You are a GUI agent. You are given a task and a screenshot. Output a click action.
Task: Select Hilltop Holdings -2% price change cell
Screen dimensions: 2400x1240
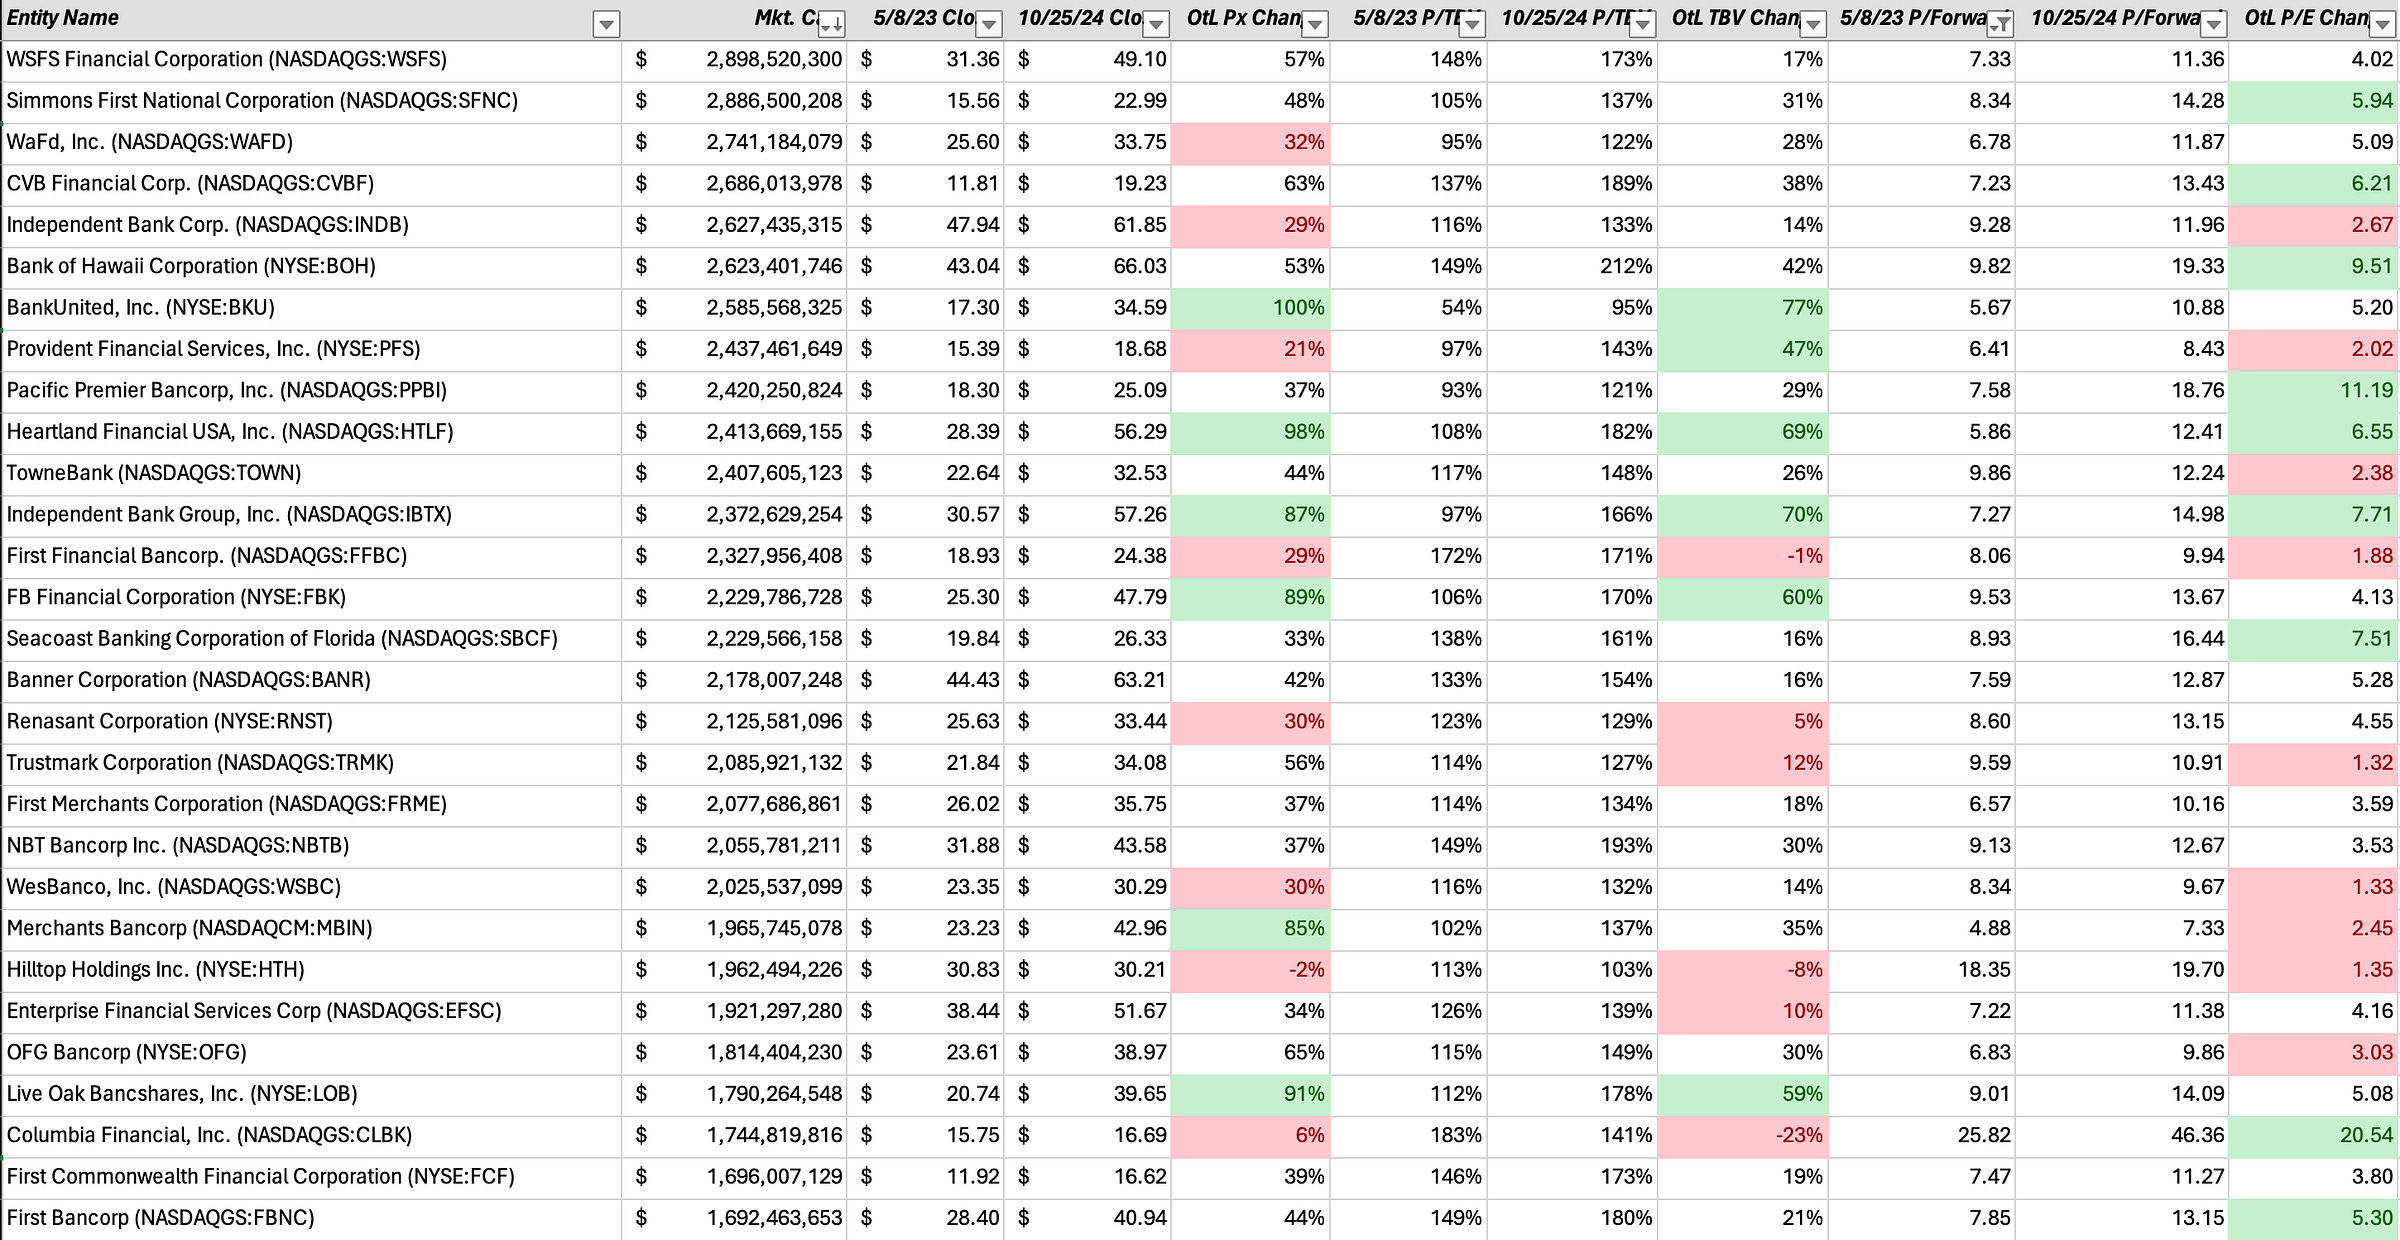click(1250, 970)
